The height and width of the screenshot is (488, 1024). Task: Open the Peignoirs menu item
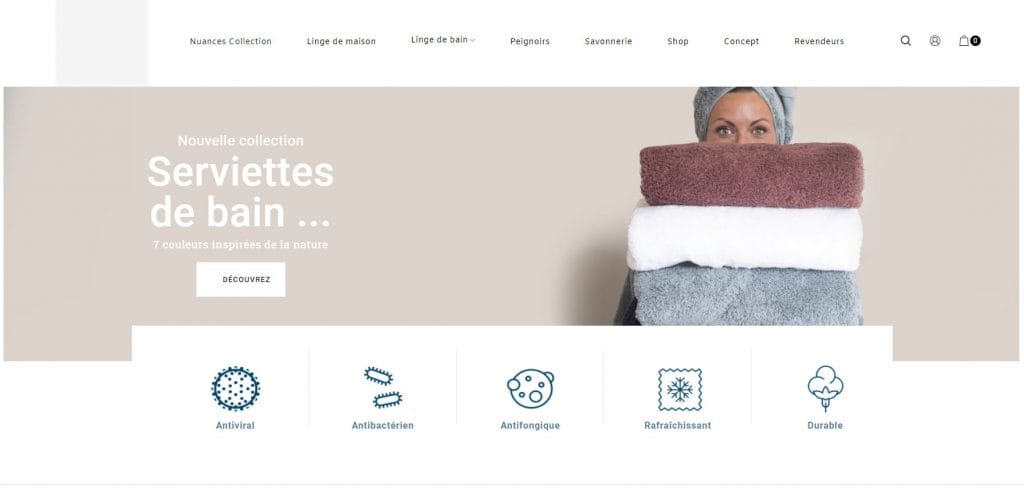(x=530, y=41)
